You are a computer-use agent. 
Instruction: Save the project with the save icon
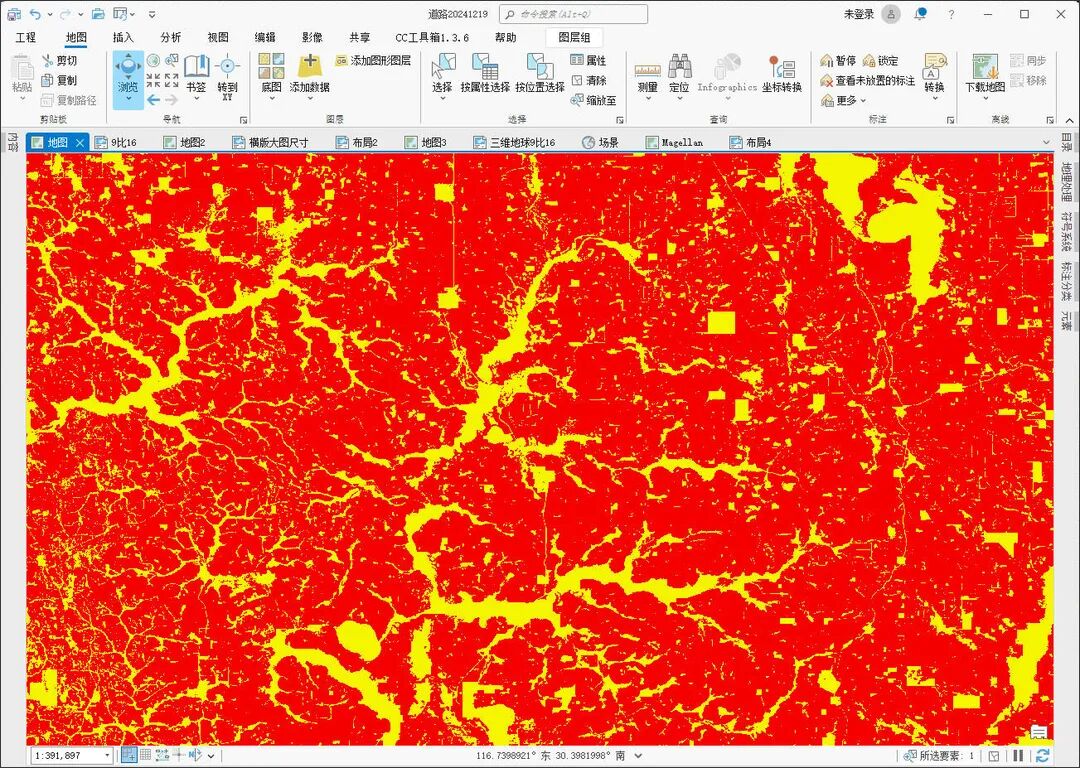13,14
